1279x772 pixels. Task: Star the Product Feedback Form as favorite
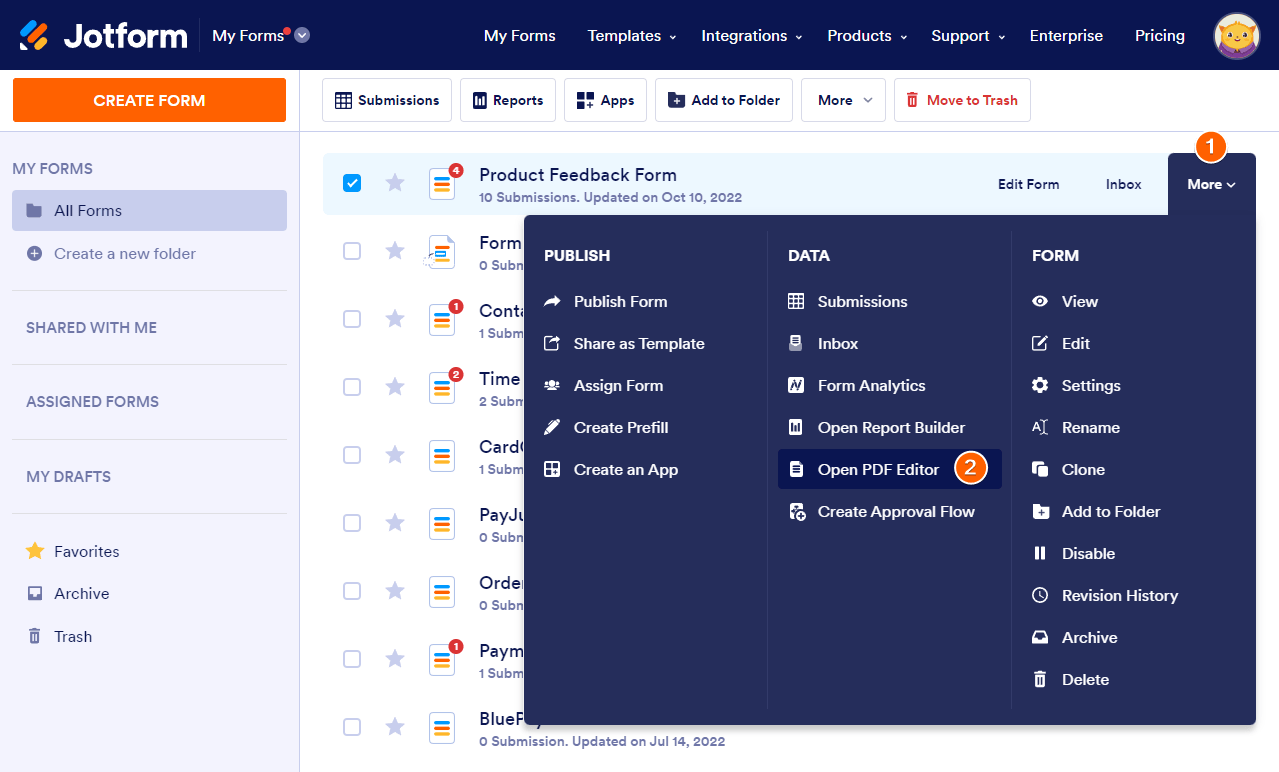395,183
